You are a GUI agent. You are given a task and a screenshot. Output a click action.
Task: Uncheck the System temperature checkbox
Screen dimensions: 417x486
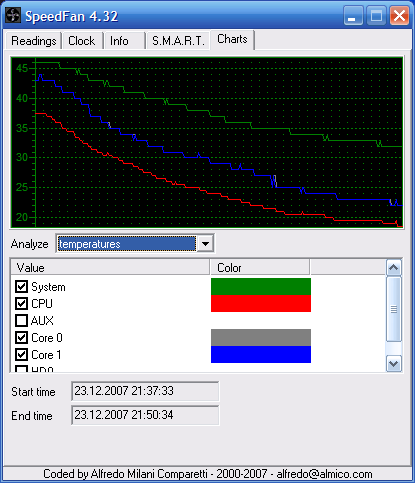pos(22,286)
